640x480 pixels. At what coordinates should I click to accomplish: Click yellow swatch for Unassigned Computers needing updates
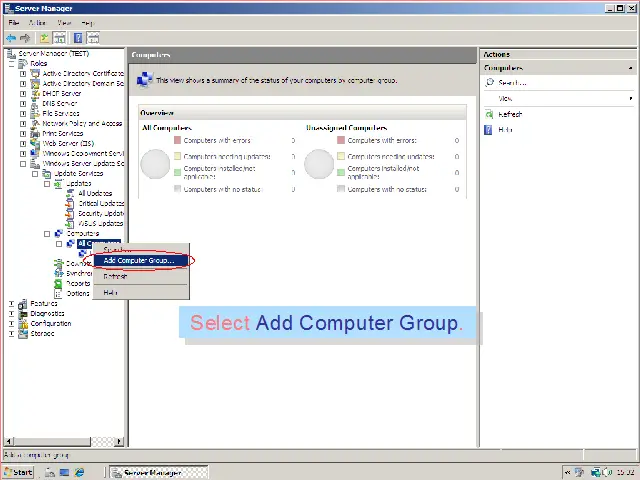click(x=341, y=156)
